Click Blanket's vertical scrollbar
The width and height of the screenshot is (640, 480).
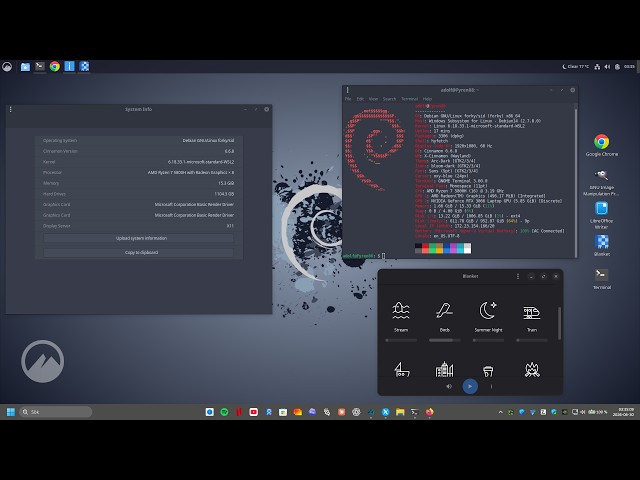point(559,323)
